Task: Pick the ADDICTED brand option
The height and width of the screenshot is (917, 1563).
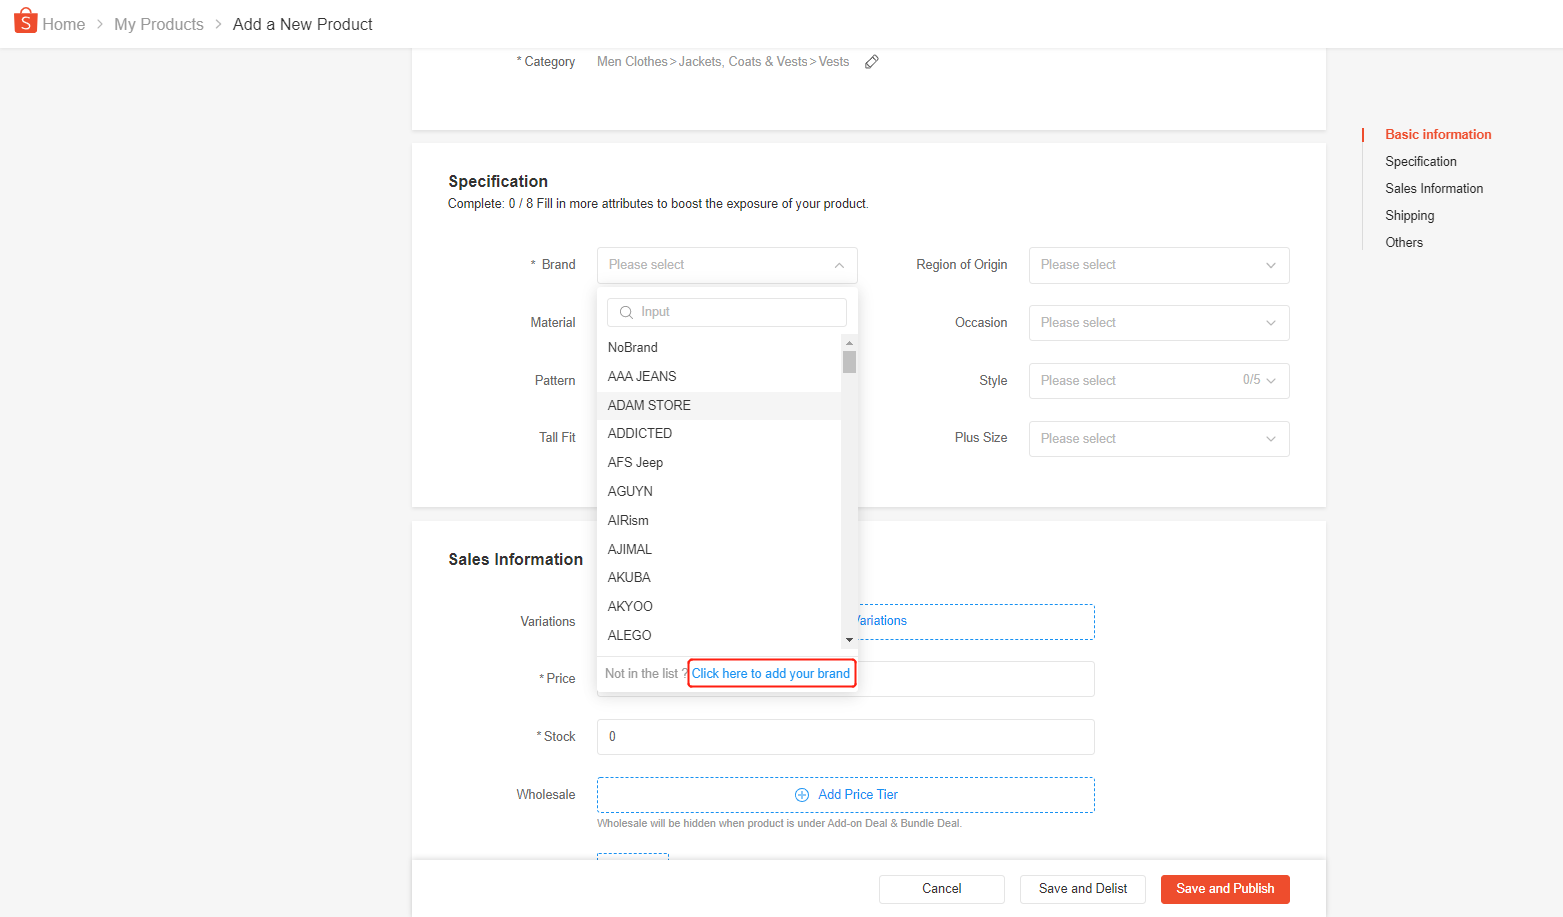Action: click(x=719, y=433)
